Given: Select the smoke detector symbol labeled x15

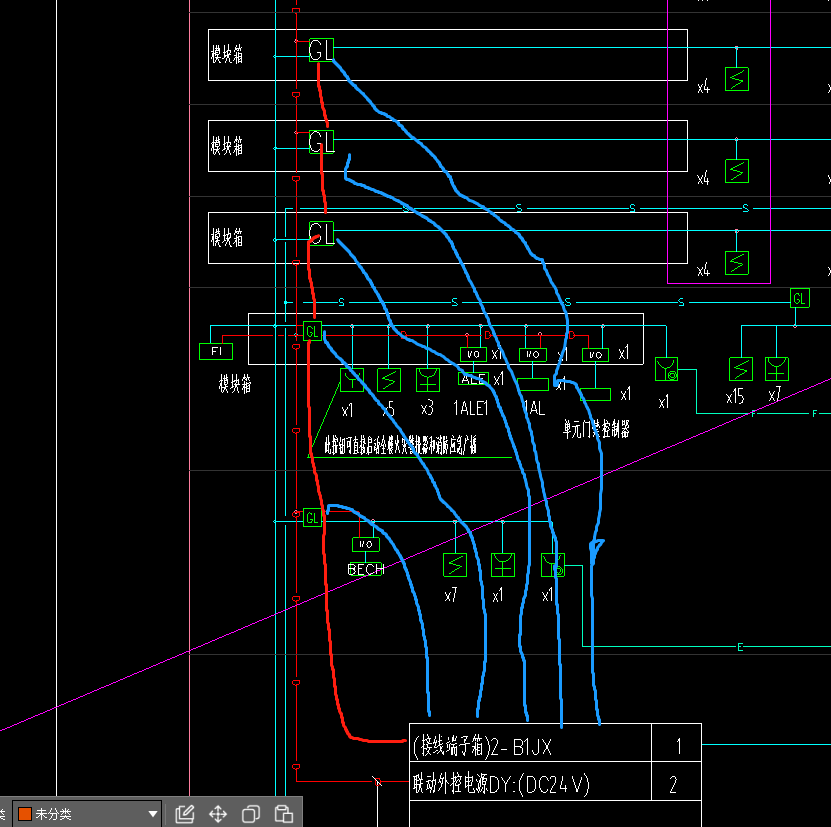Looking at the screenshot, I should (740, 369).
